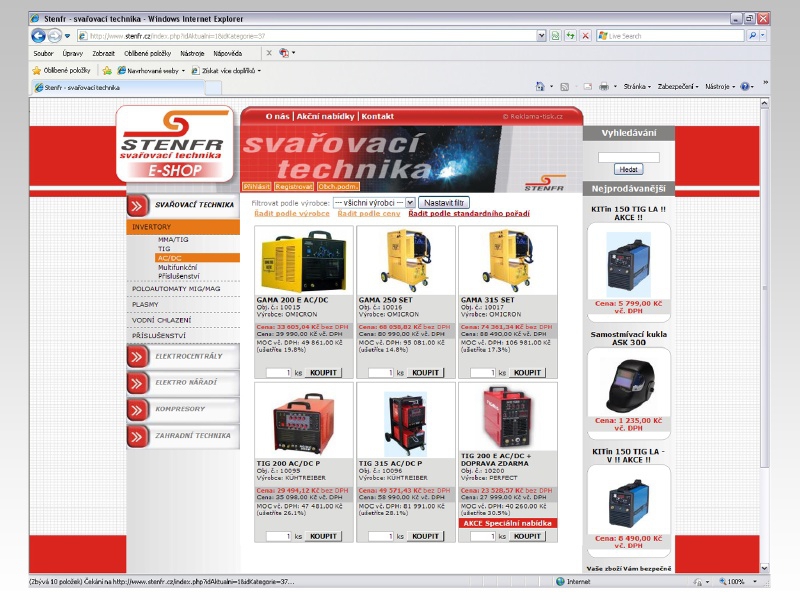
Task: Open the PLASMY category
Action: (145, 305)
